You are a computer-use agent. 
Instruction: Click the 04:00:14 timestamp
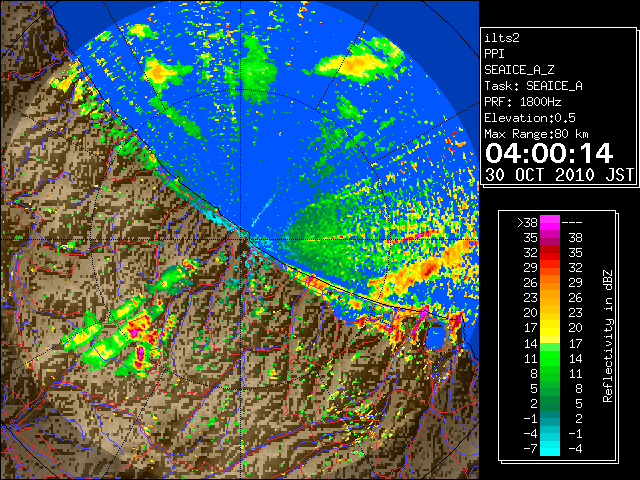(x=549, y=153)
